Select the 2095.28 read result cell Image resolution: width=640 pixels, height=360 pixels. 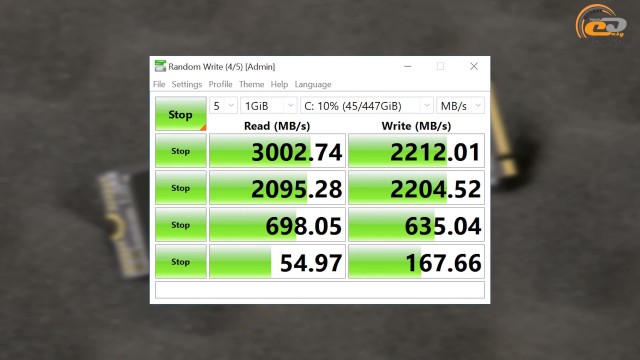pyautogui.click(x=278, y=188)
